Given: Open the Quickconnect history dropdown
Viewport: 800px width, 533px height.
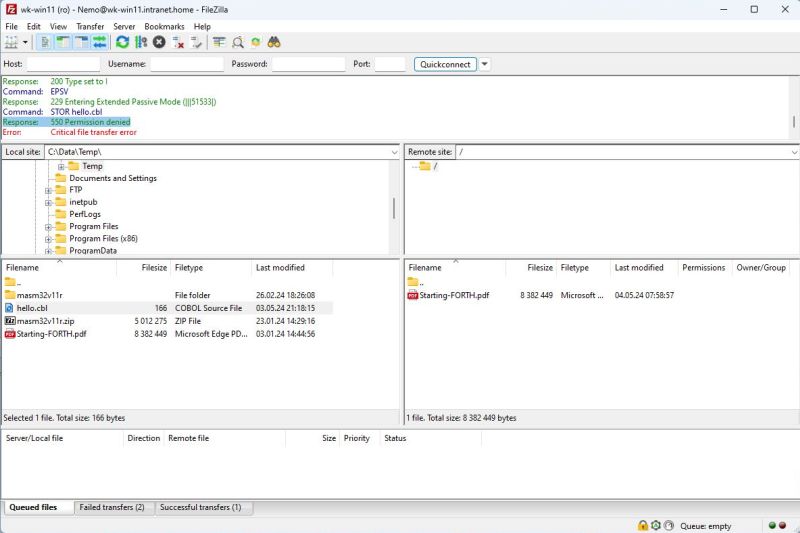Looking at the screenshot, I should pos(485,64).
